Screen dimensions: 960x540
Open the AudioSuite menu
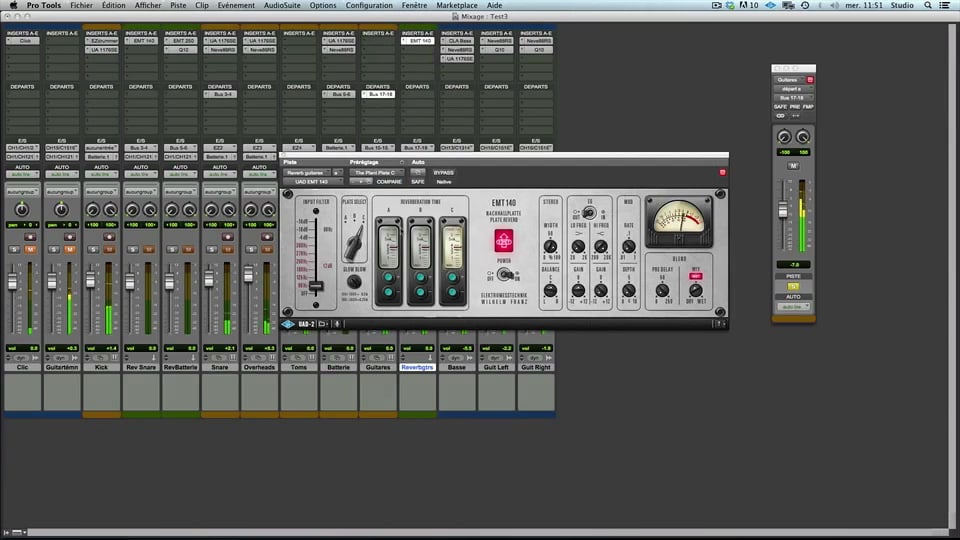pos(282,5)
